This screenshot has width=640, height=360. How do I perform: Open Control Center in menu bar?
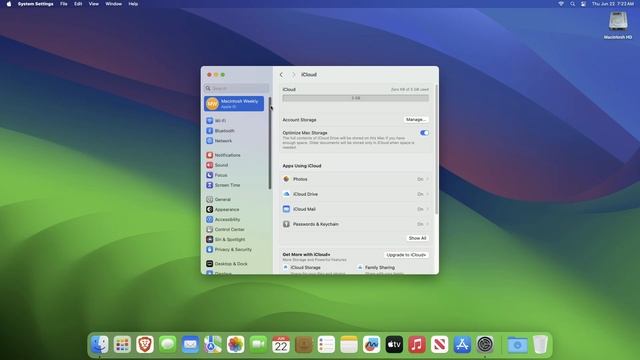tap(583, 4)
